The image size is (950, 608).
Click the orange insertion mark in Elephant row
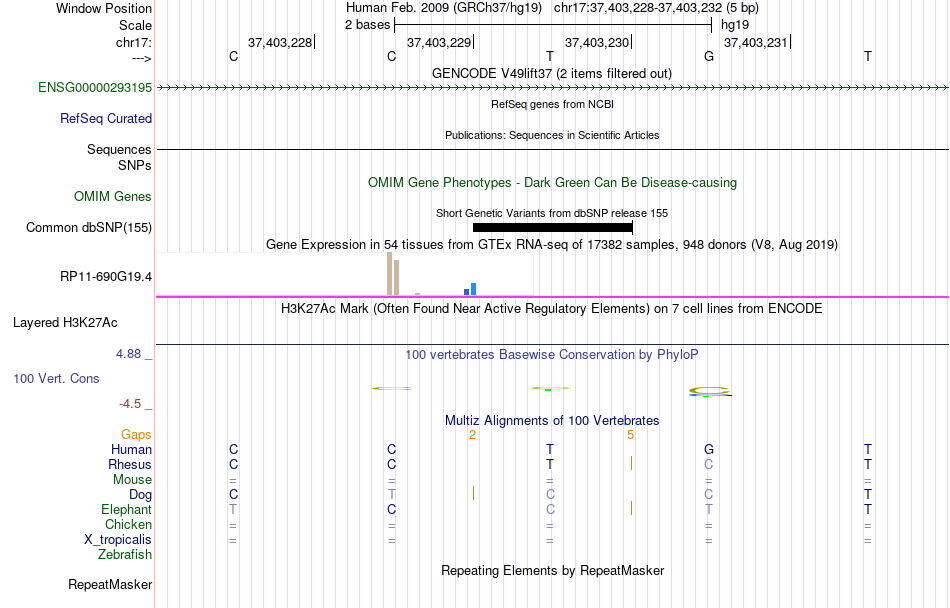click(631, 508)
